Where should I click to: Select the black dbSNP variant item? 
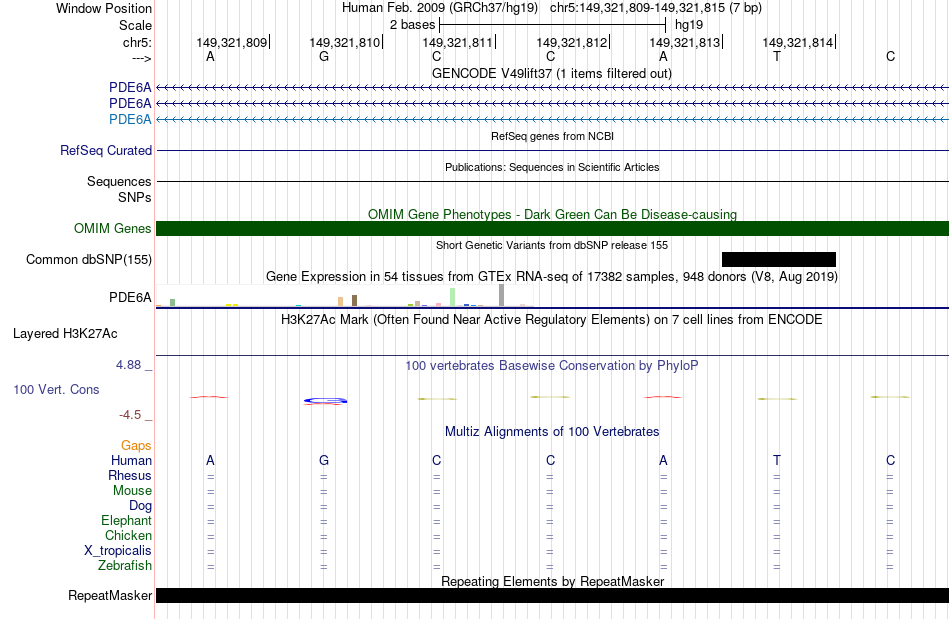pos(779,259)
